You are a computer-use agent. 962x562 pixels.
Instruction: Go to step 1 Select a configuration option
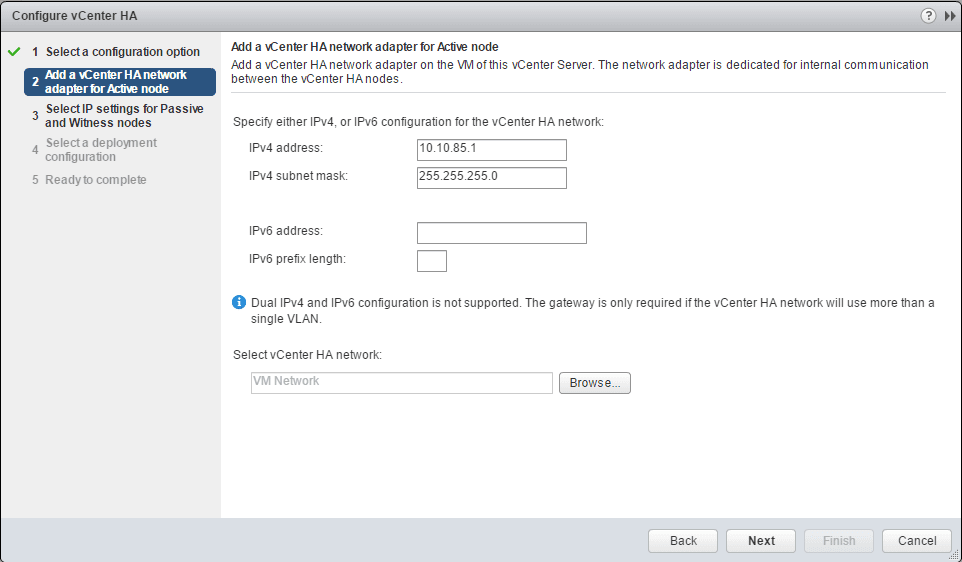122,51
